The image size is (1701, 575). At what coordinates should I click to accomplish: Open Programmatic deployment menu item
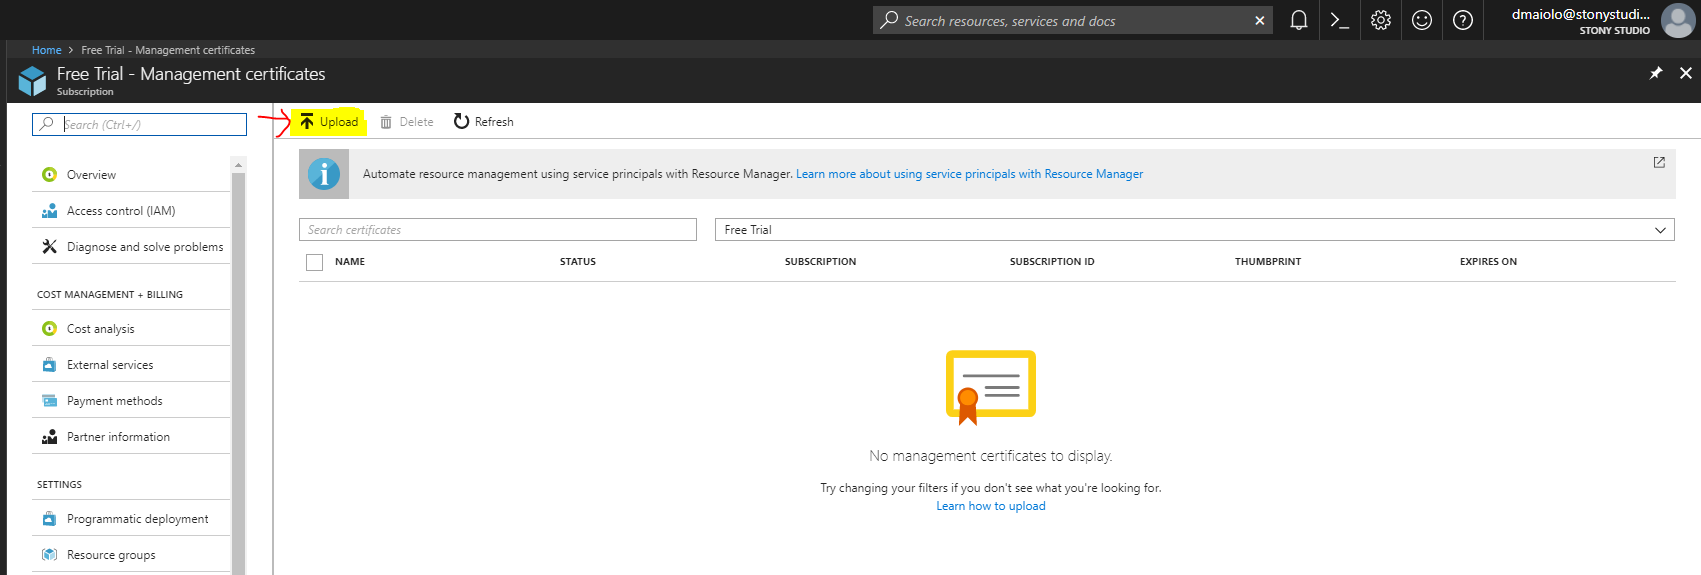(131, 519)
